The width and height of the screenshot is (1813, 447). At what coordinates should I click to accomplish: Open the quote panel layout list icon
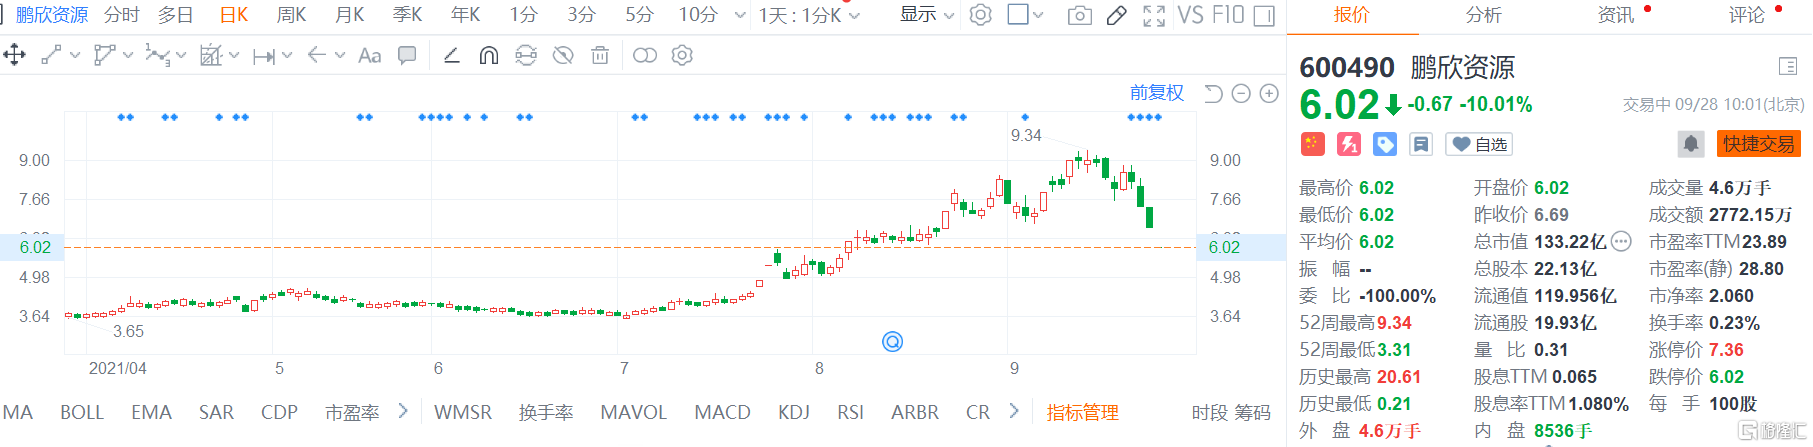pos(1788,66)
